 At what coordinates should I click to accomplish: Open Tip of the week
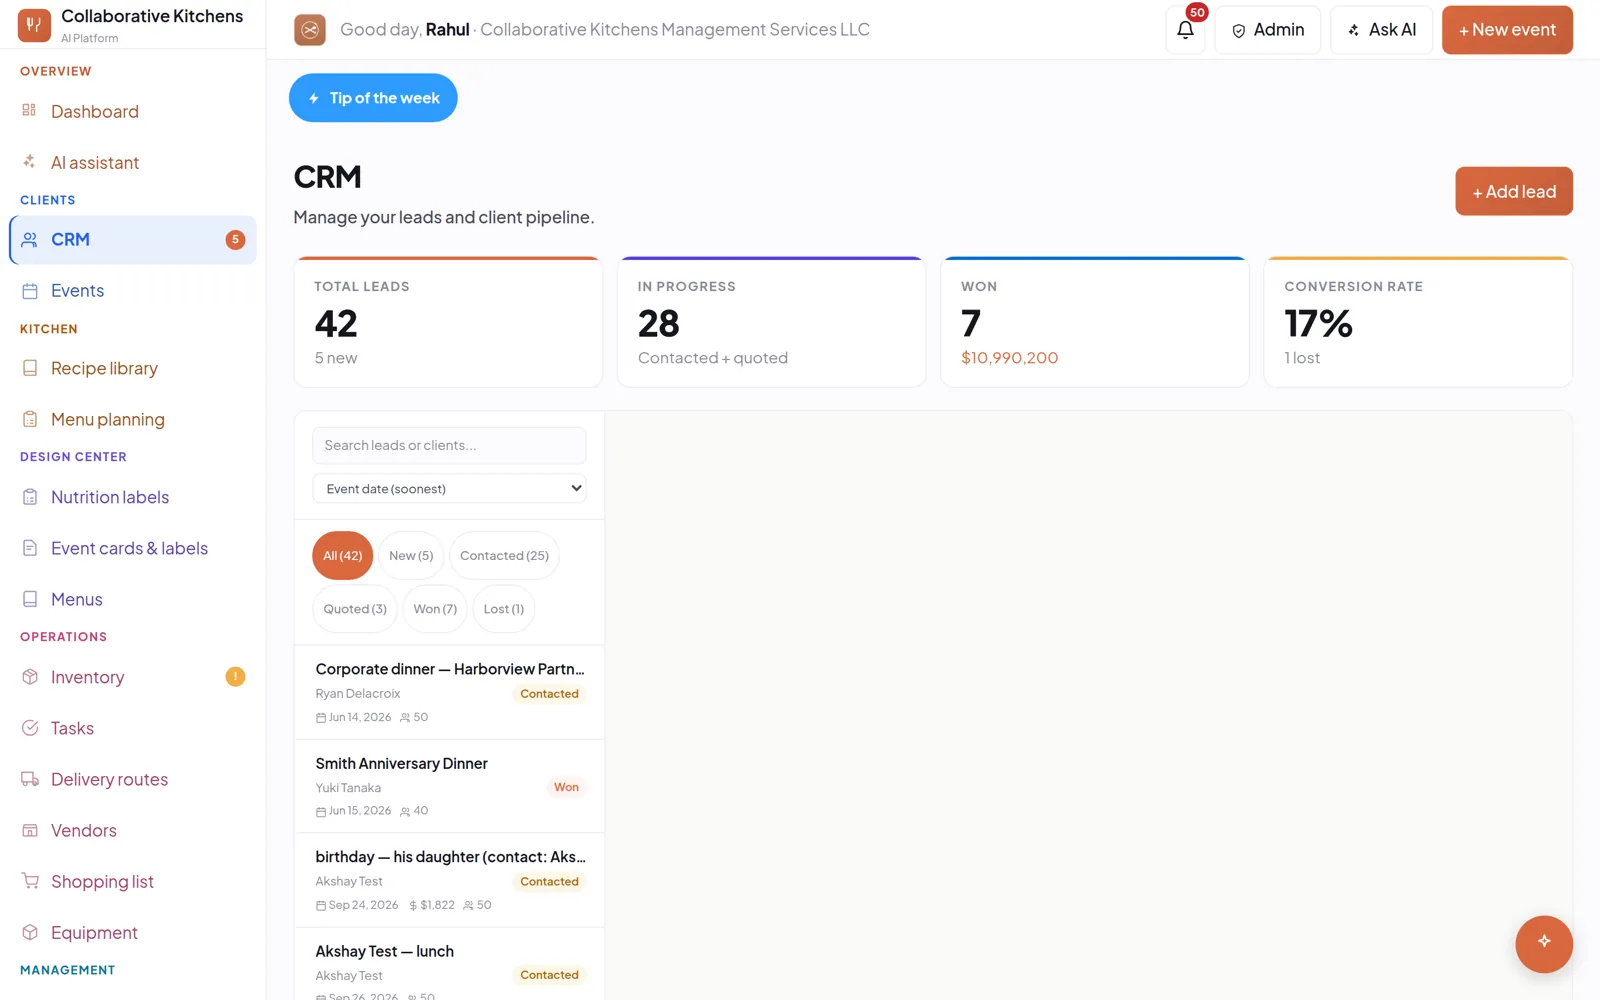click(373, 98)
